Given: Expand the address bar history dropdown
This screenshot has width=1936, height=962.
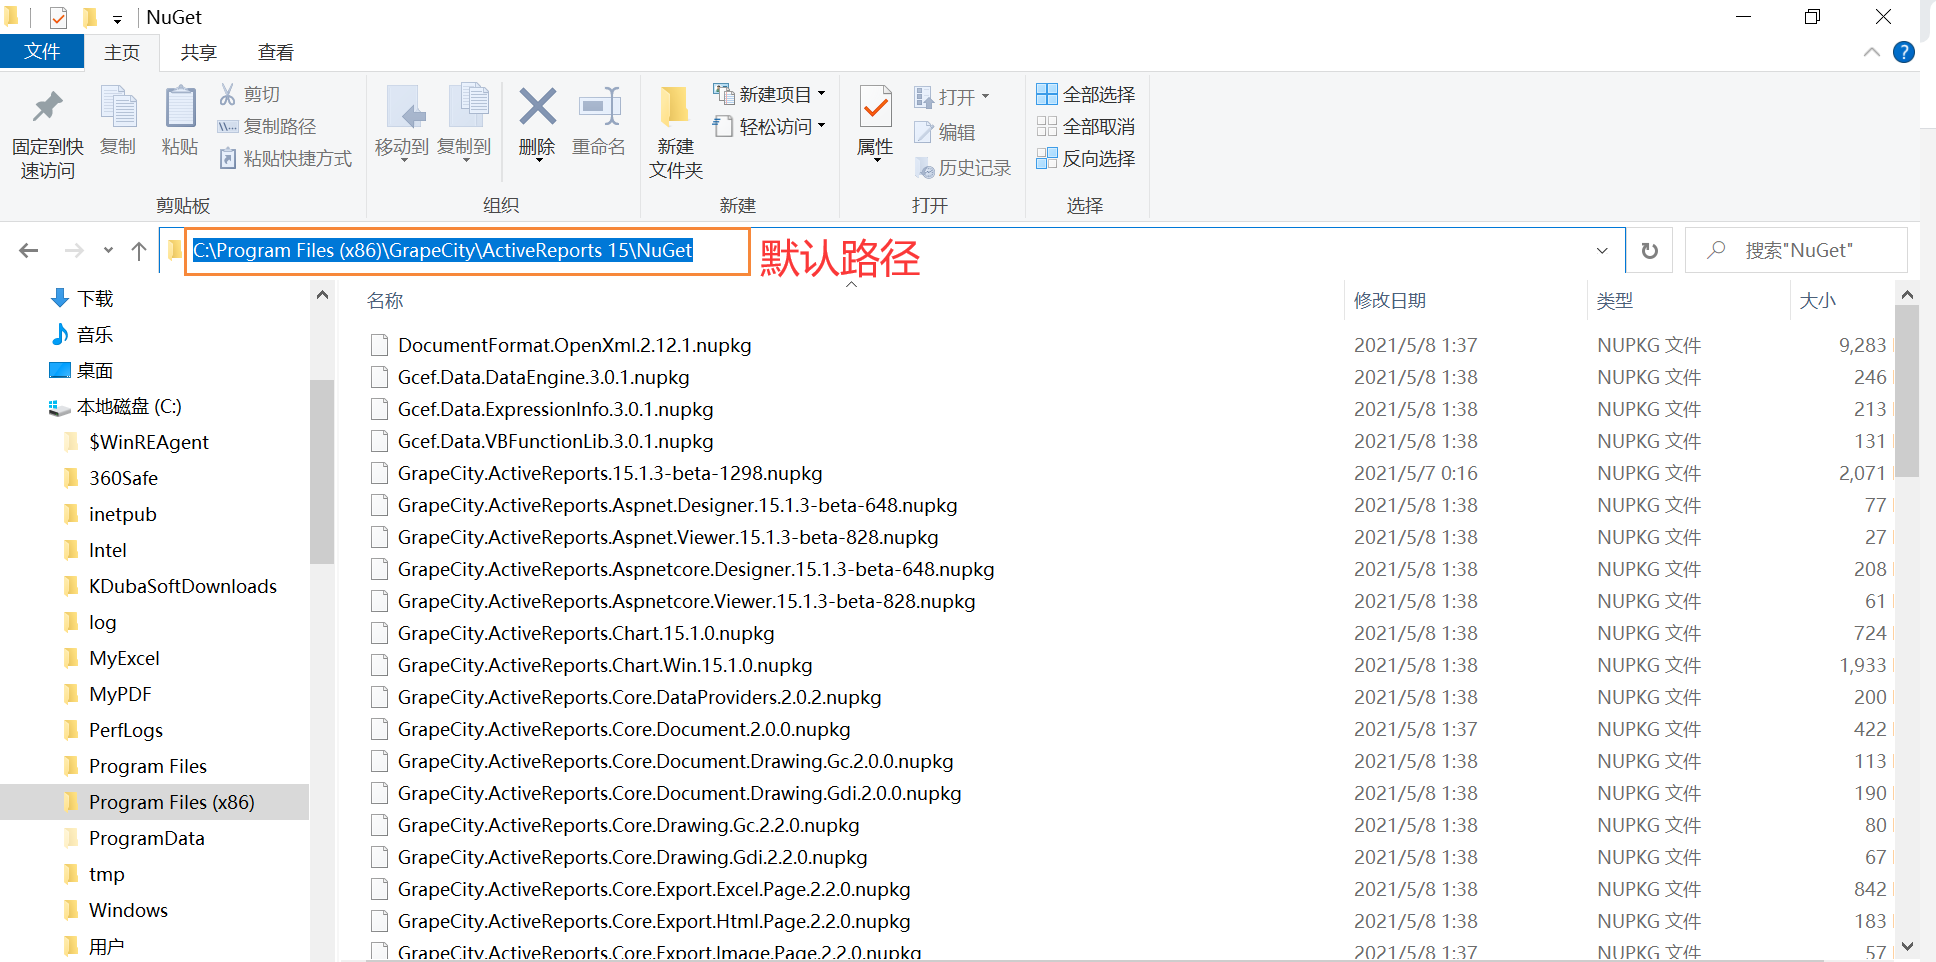Looking at the screenshot, I should 1602,250.
